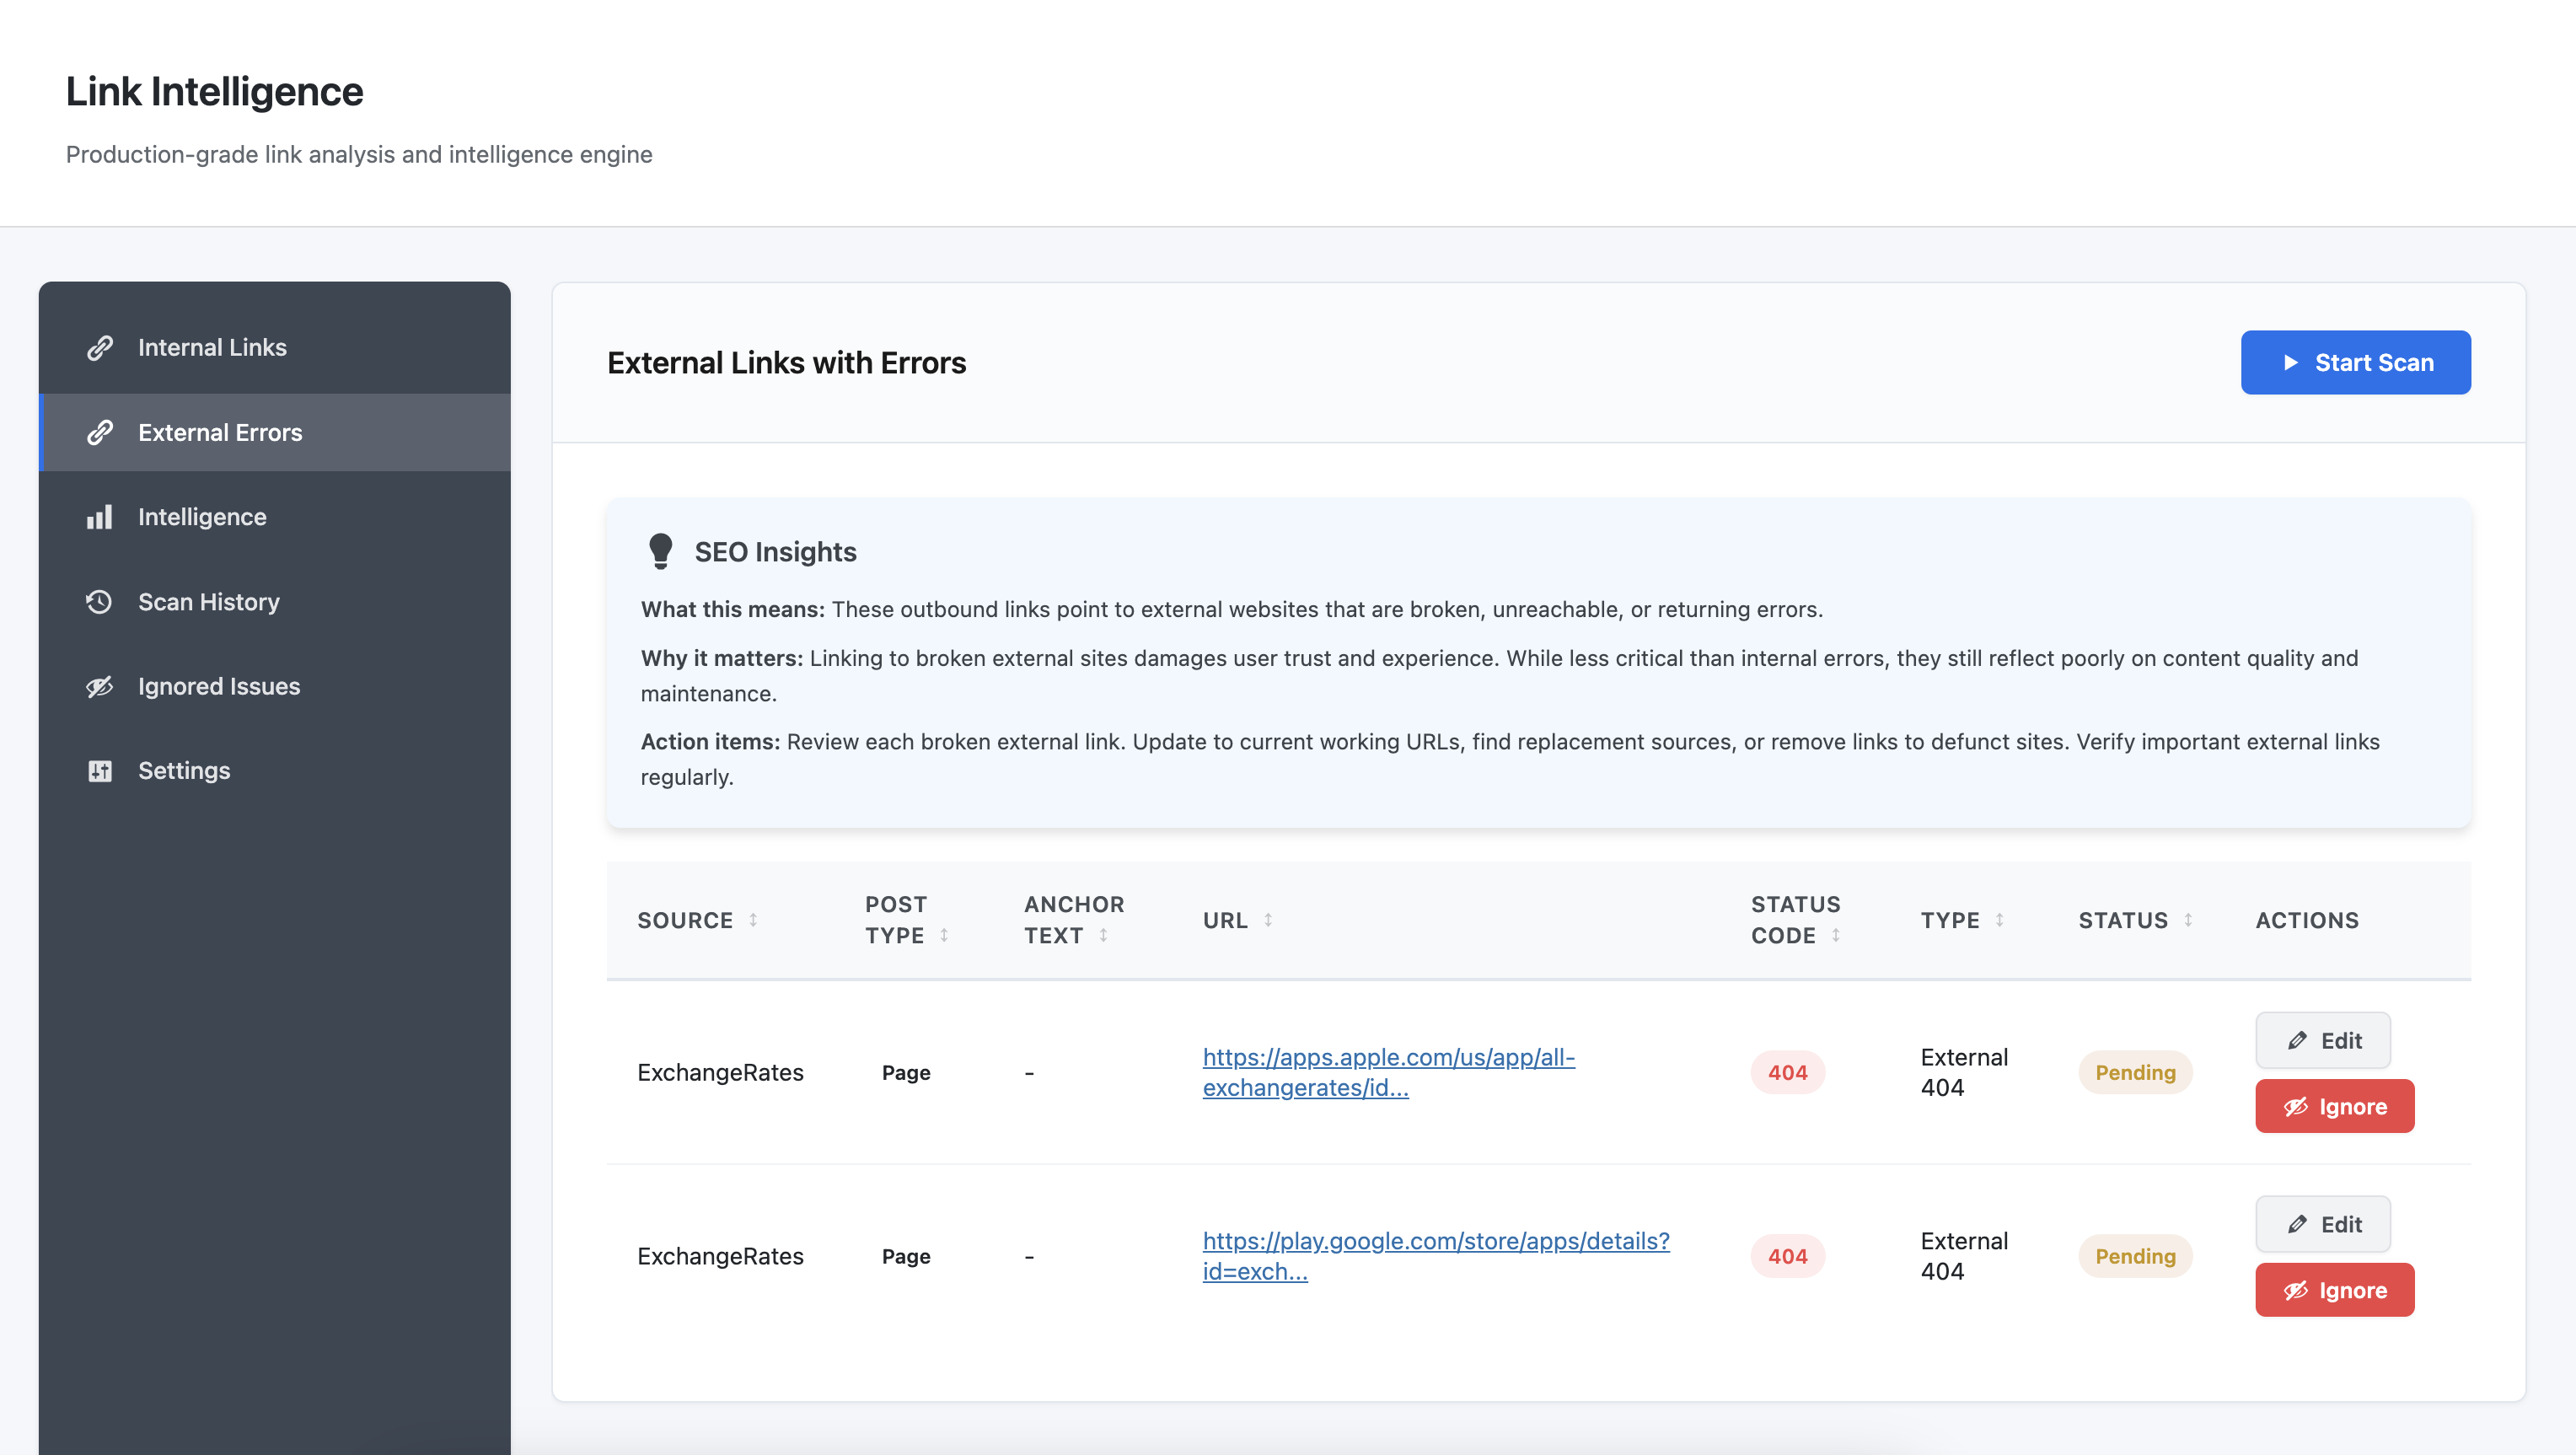2576x1455 pixels.
Task: Click the External Errors link icon
Action: point(99,432)
